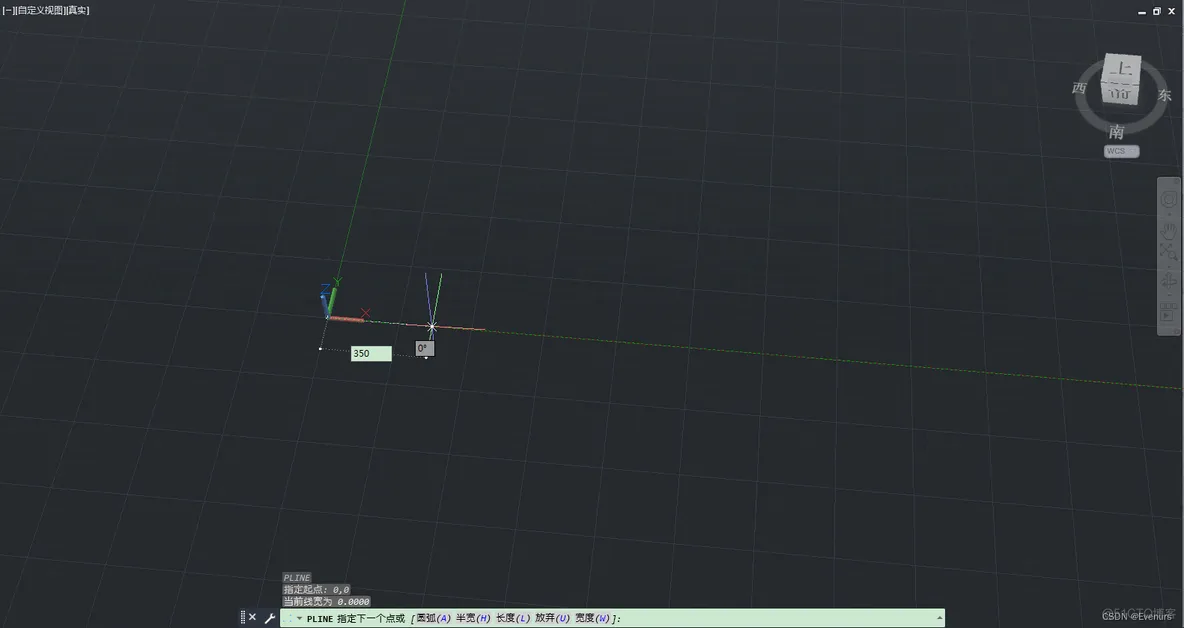This screenshot has width=1184, height=628.
Task: Open recent commands dropdown arrow in command line
Action: pos(300,618)
